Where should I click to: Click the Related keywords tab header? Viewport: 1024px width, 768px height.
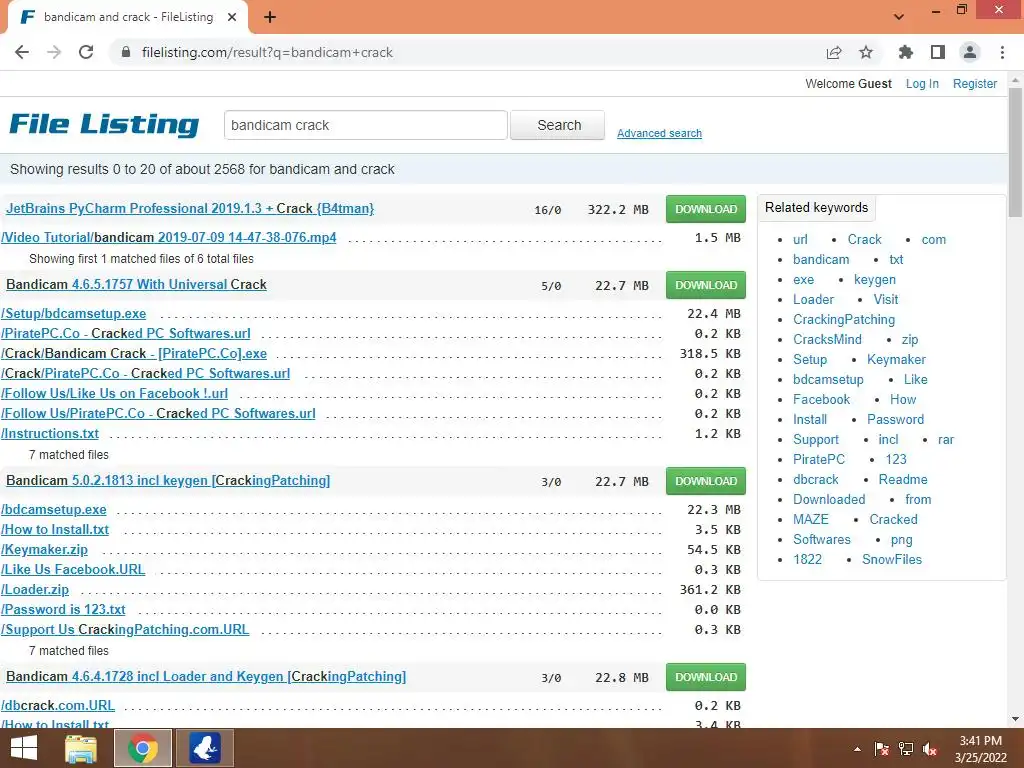(816, 208)
